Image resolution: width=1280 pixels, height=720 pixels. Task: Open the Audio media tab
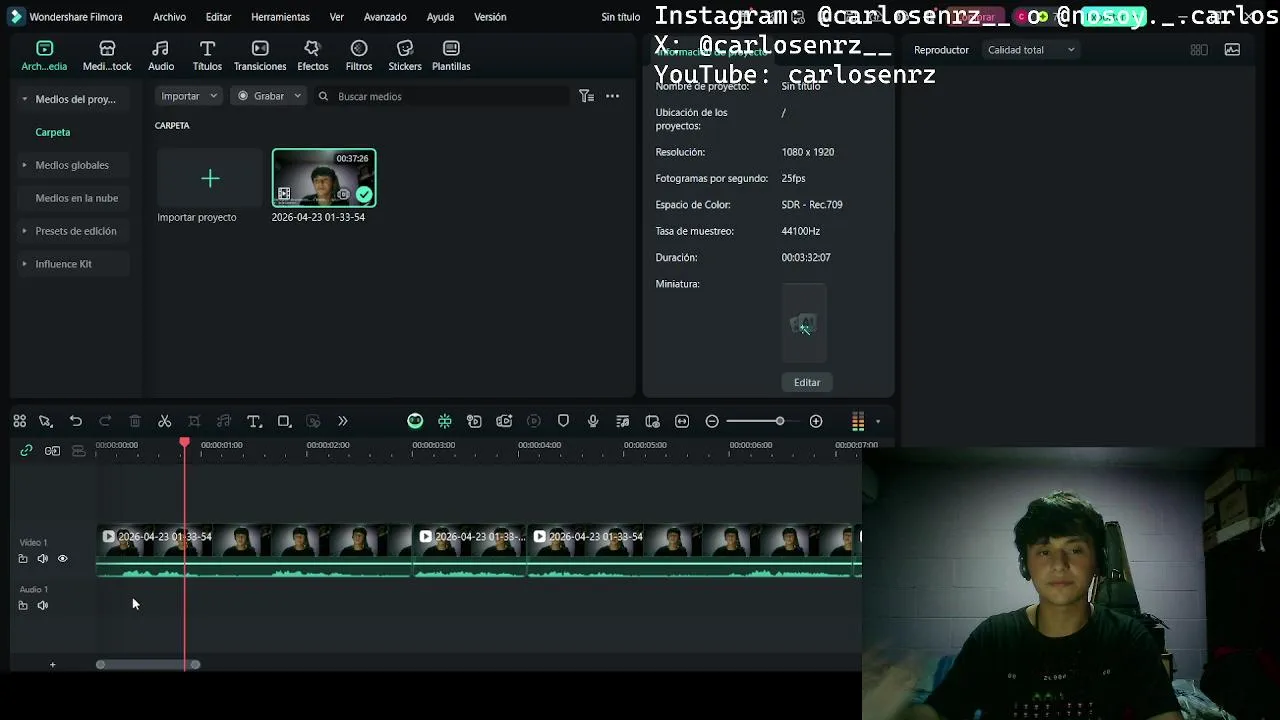[160, 56]
